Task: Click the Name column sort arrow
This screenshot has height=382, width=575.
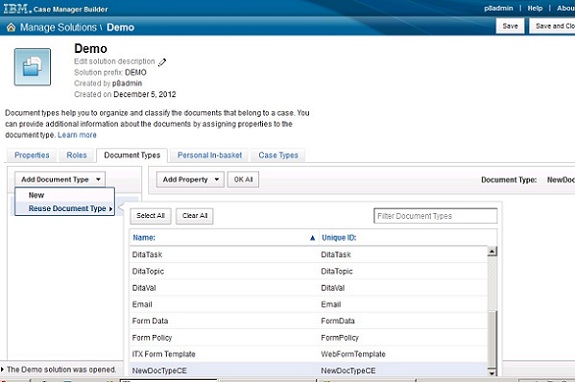Action: click(x=312, y=238)
